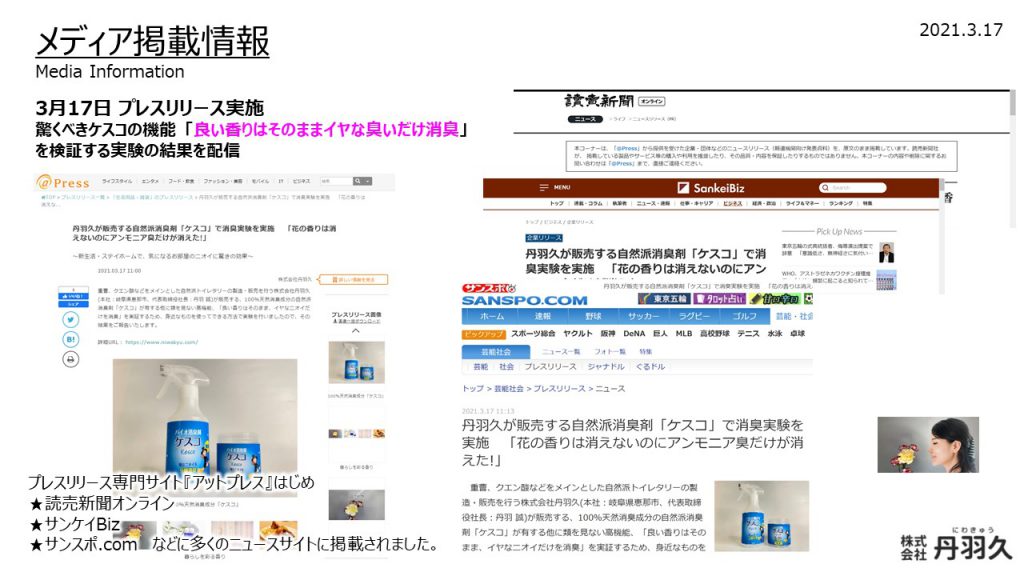Screen dimensions: 1024x576
Task: Open the dropdown arrow beside @Press search
Action: click(x=368, y=181)
